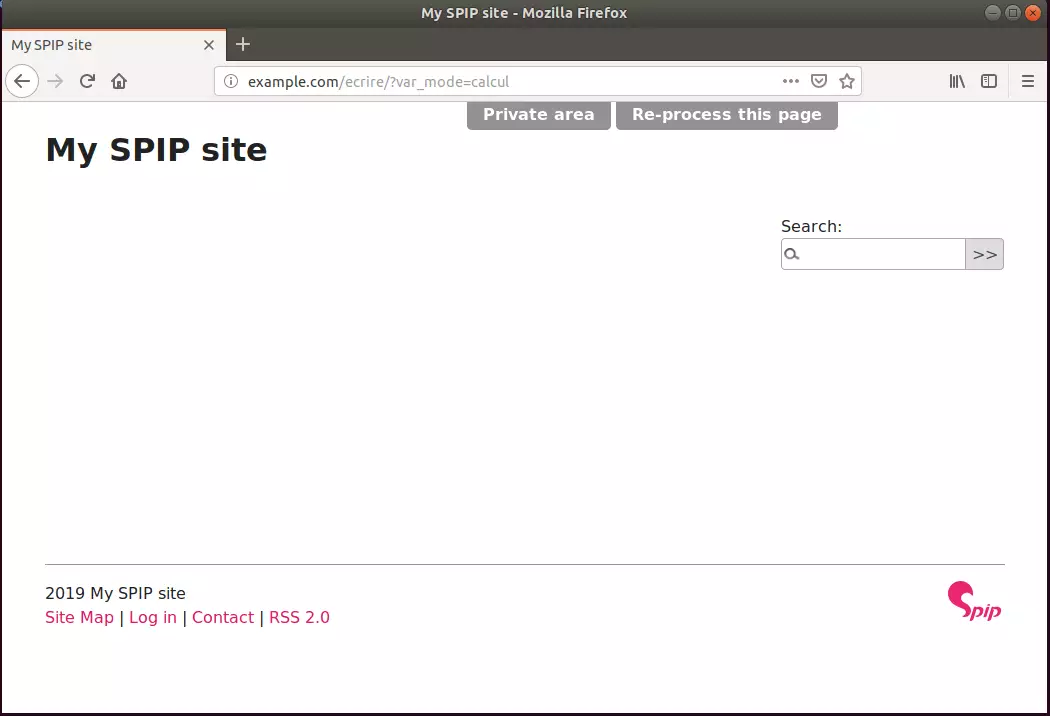Click the SPIP logo in footer
Viewport: 1050px width, 716px height.
coord(974,600)
